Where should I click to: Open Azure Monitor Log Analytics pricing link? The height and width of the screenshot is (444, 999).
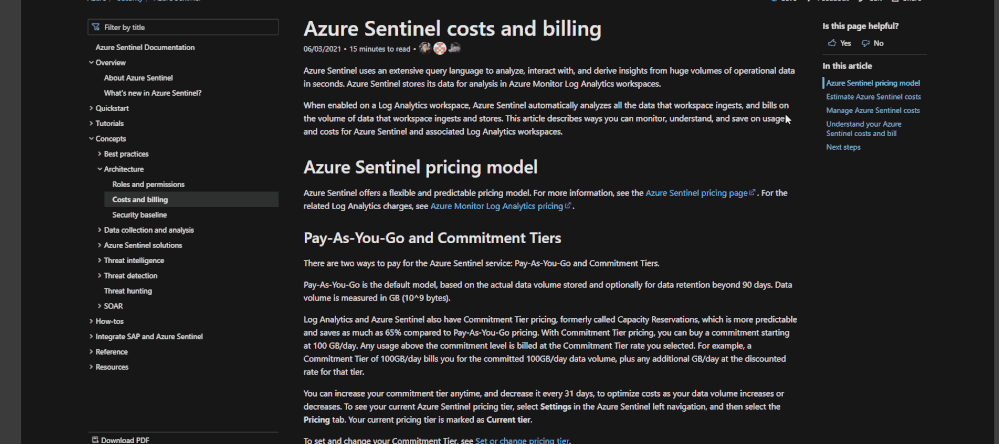click(497, 206)
